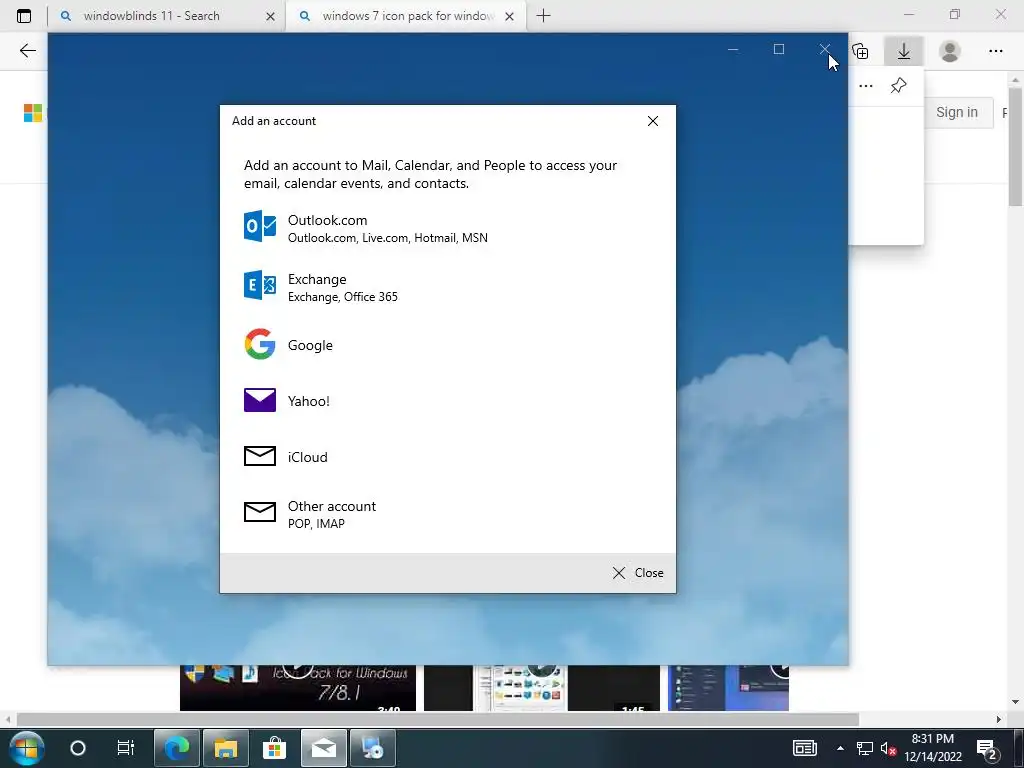1024x768 pixels.
Task: Close the windows 7 icon pack tab
Action: coord(509,16)
